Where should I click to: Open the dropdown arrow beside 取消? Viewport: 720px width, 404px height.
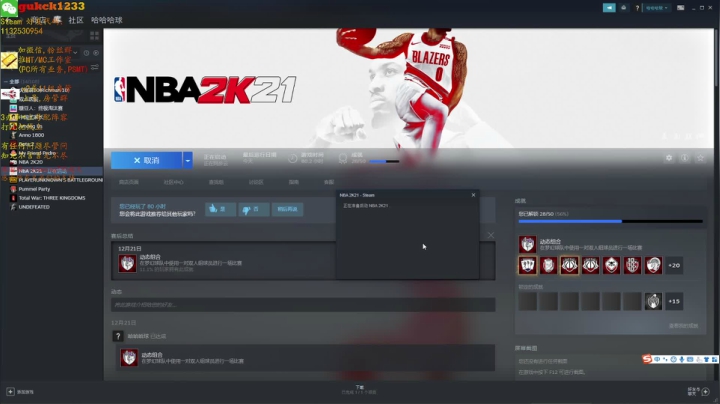click(x=188, y=160)
